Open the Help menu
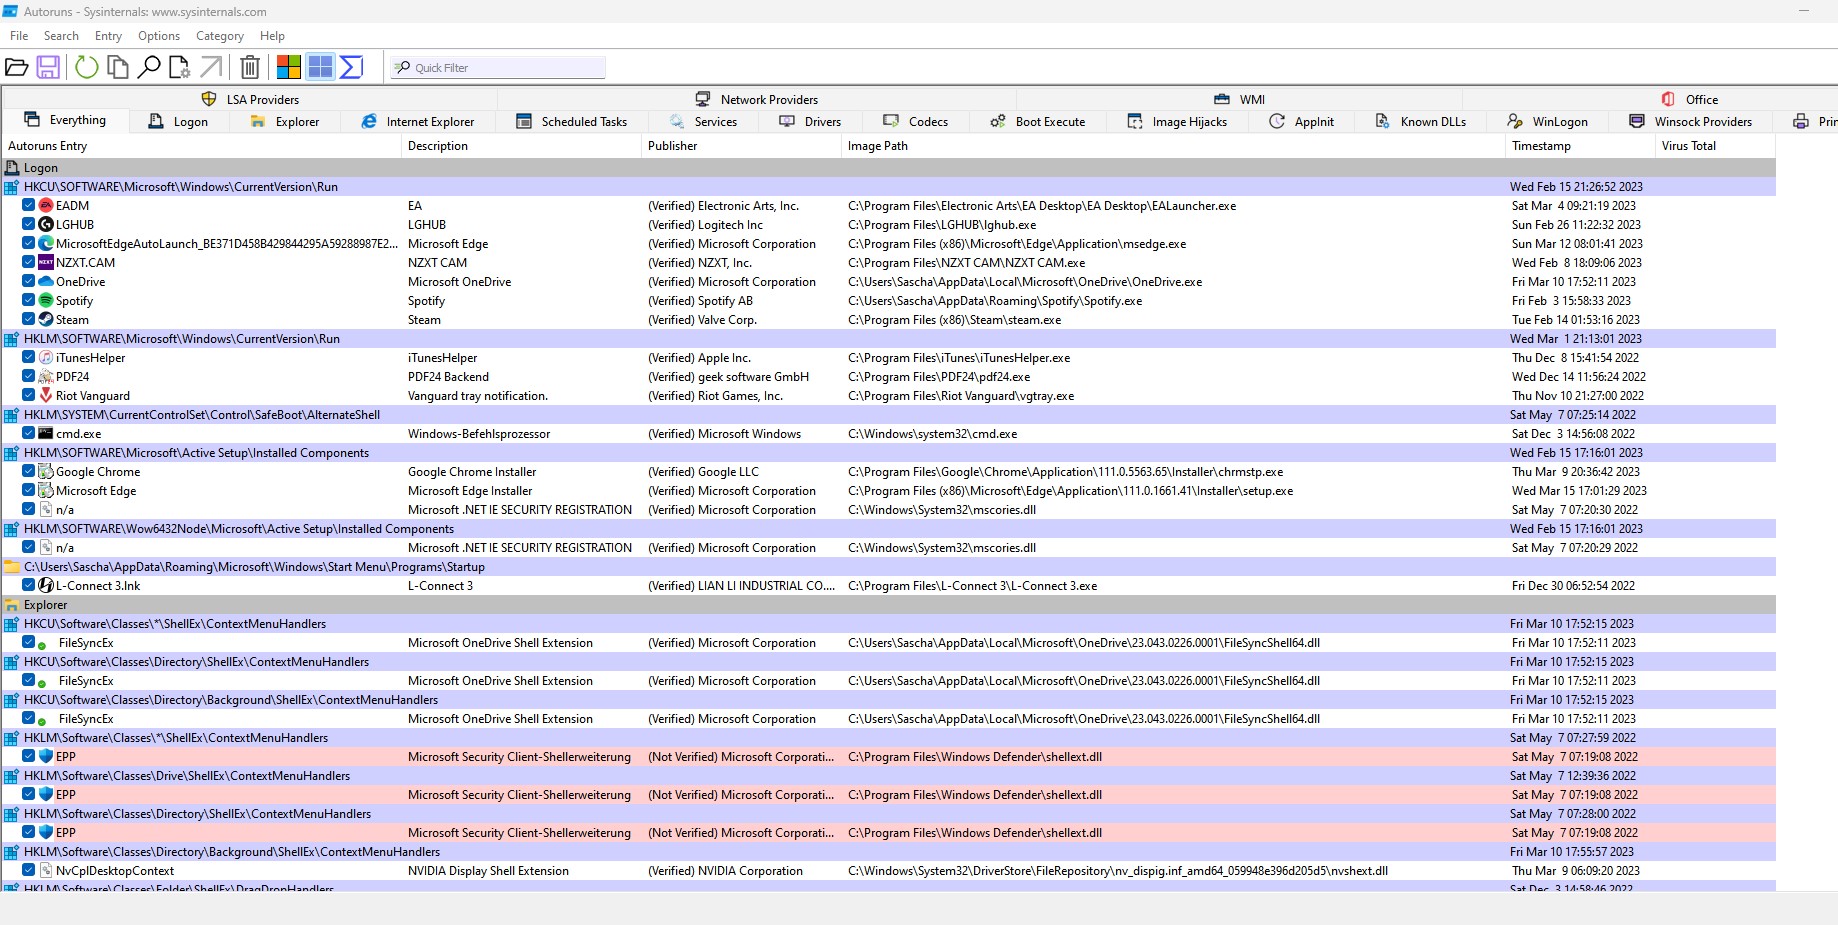 [x=272, y=36]
